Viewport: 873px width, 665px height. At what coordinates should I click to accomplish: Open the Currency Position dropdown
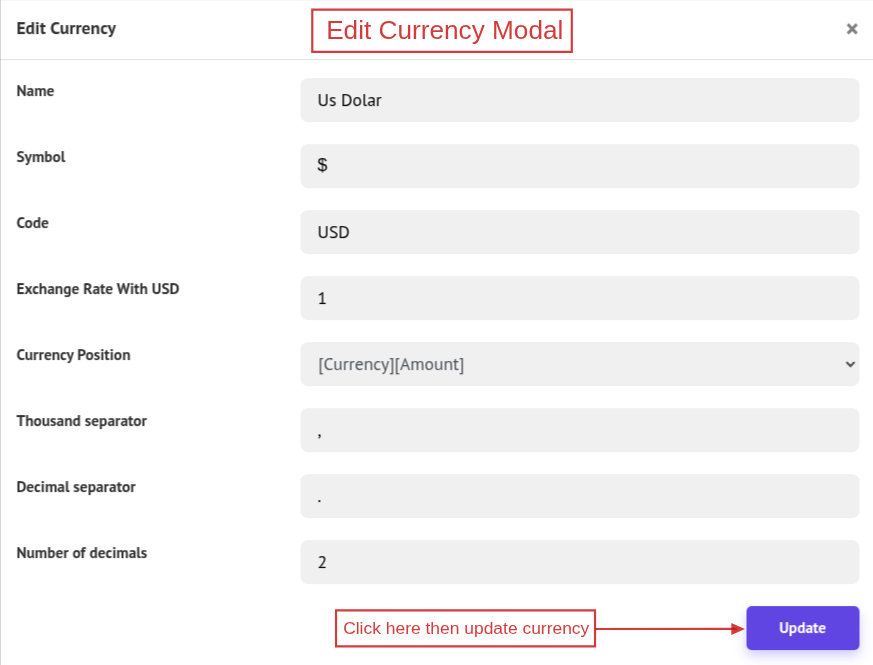click(579, 364)
